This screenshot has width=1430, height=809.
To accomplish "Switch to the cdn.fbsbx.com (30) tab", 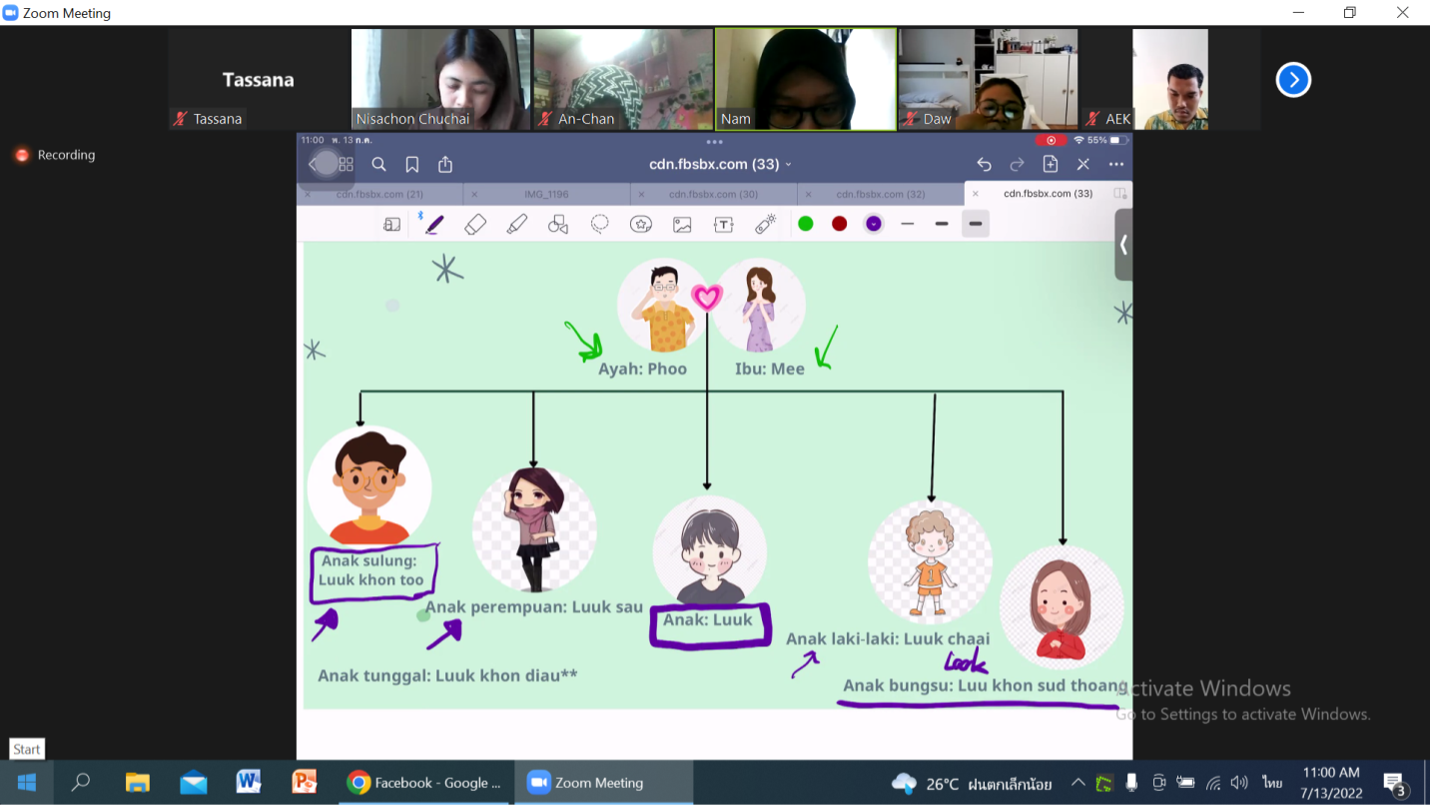I will (x=713, y=194).
